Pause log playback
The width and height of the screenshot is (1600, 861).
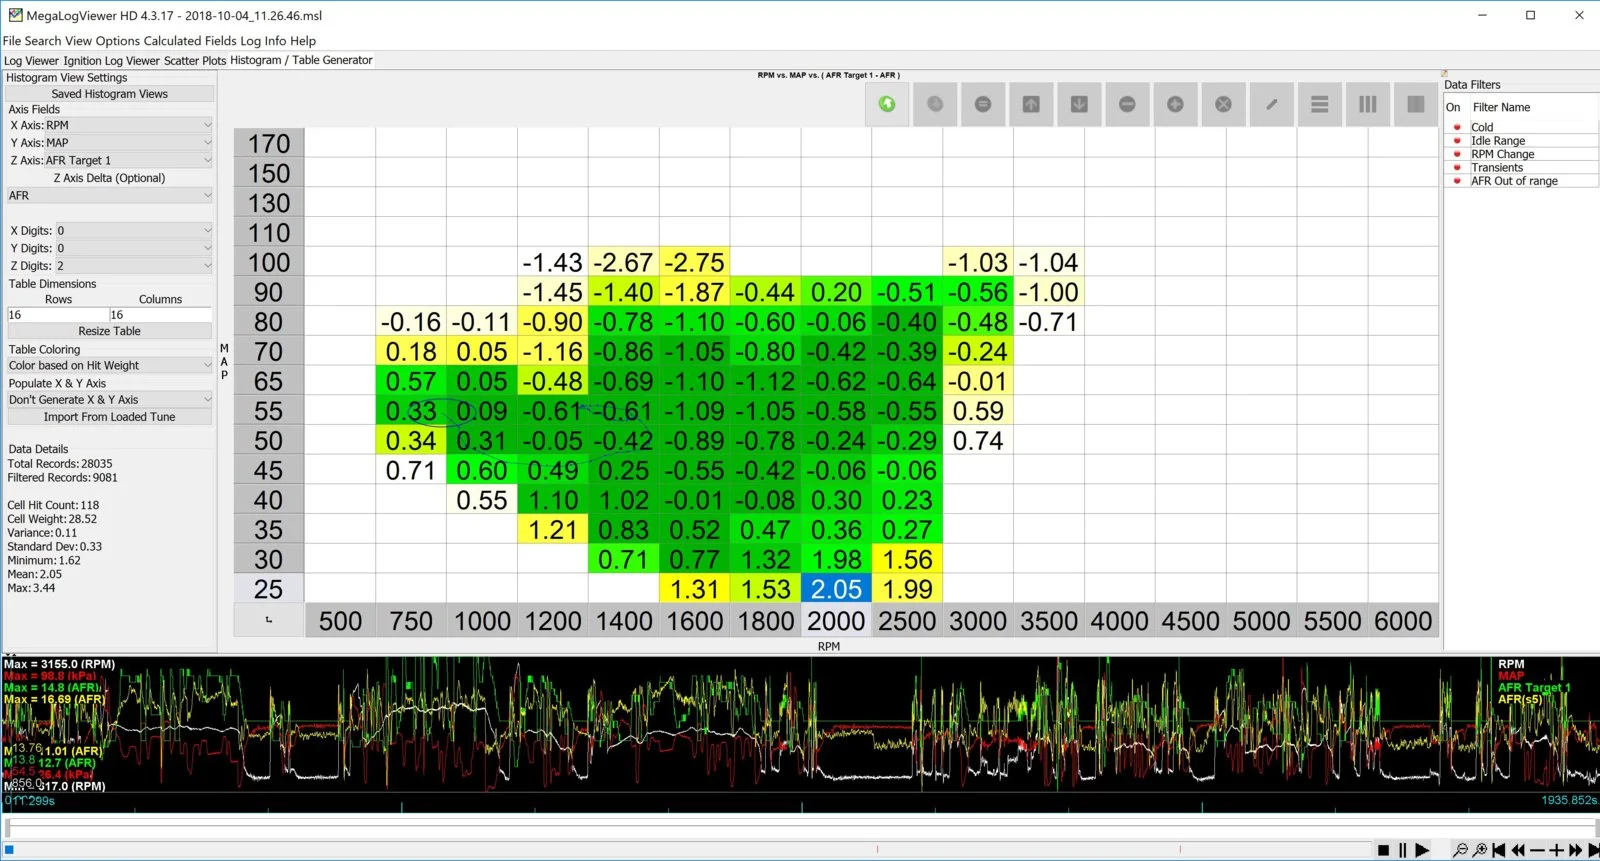(x=1402, y=850)
